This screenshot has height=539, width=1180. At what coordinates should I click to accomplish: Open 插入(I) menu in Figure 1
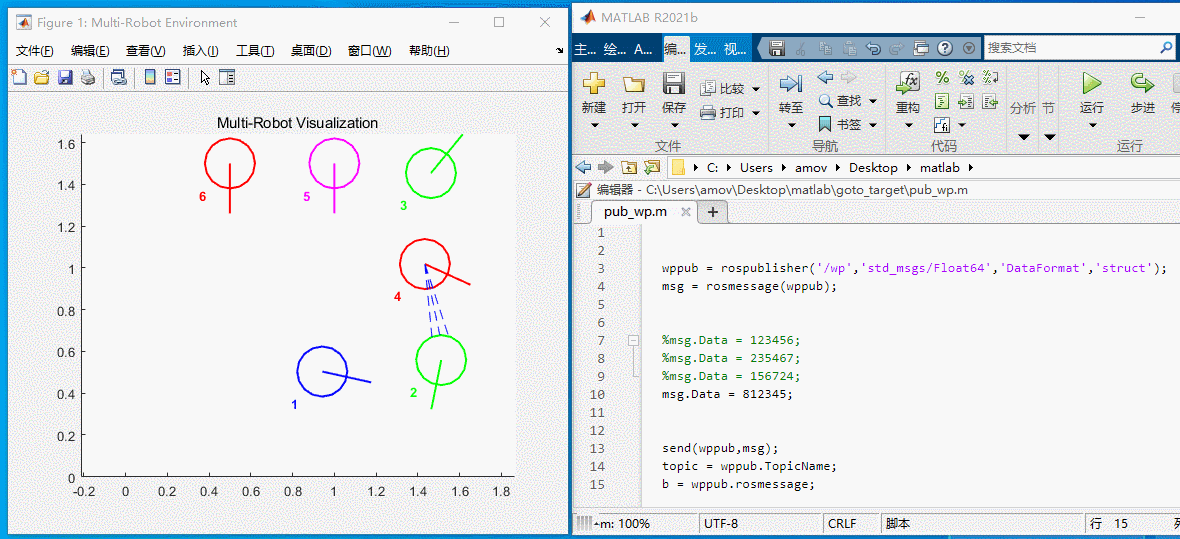point(200,50)
